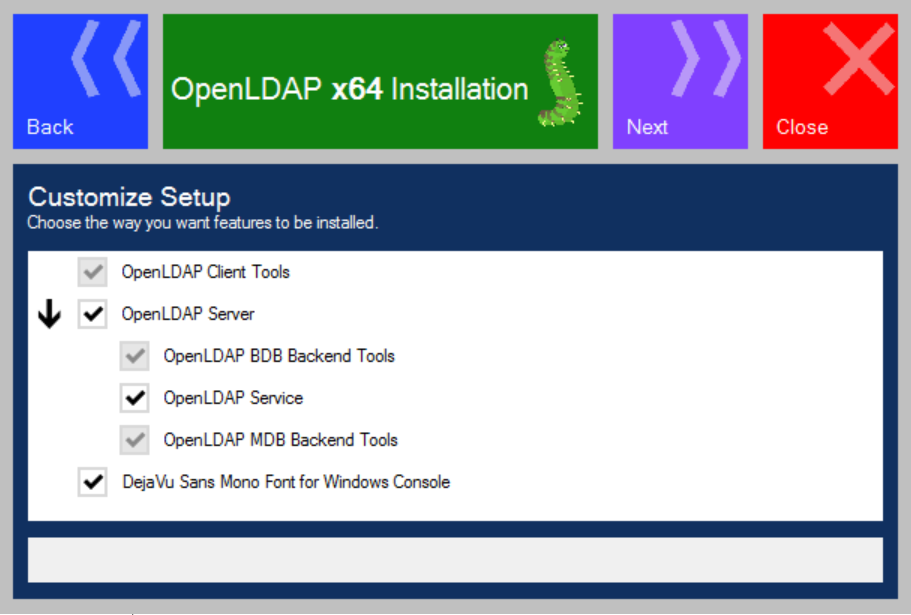This screenshot has width=911, height=615.
Task: Toggle the OpenLDAP BDB Backend Tools checkbox
Action: (x=135, y=356)
